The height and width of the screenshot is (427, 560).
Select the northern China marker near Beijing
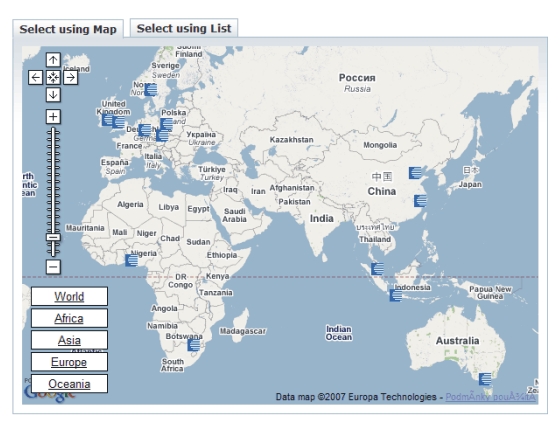415,173
